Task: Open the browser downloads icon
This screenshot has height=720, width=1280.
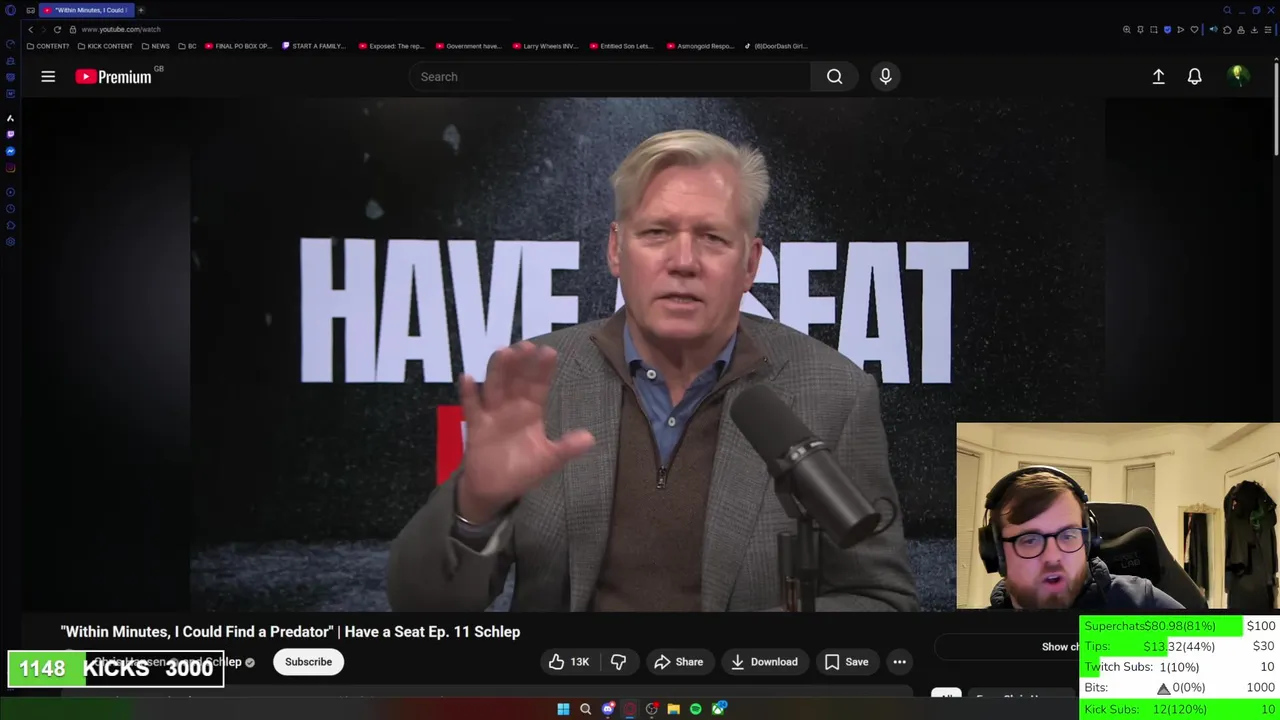Action: tap(1254, 30)
